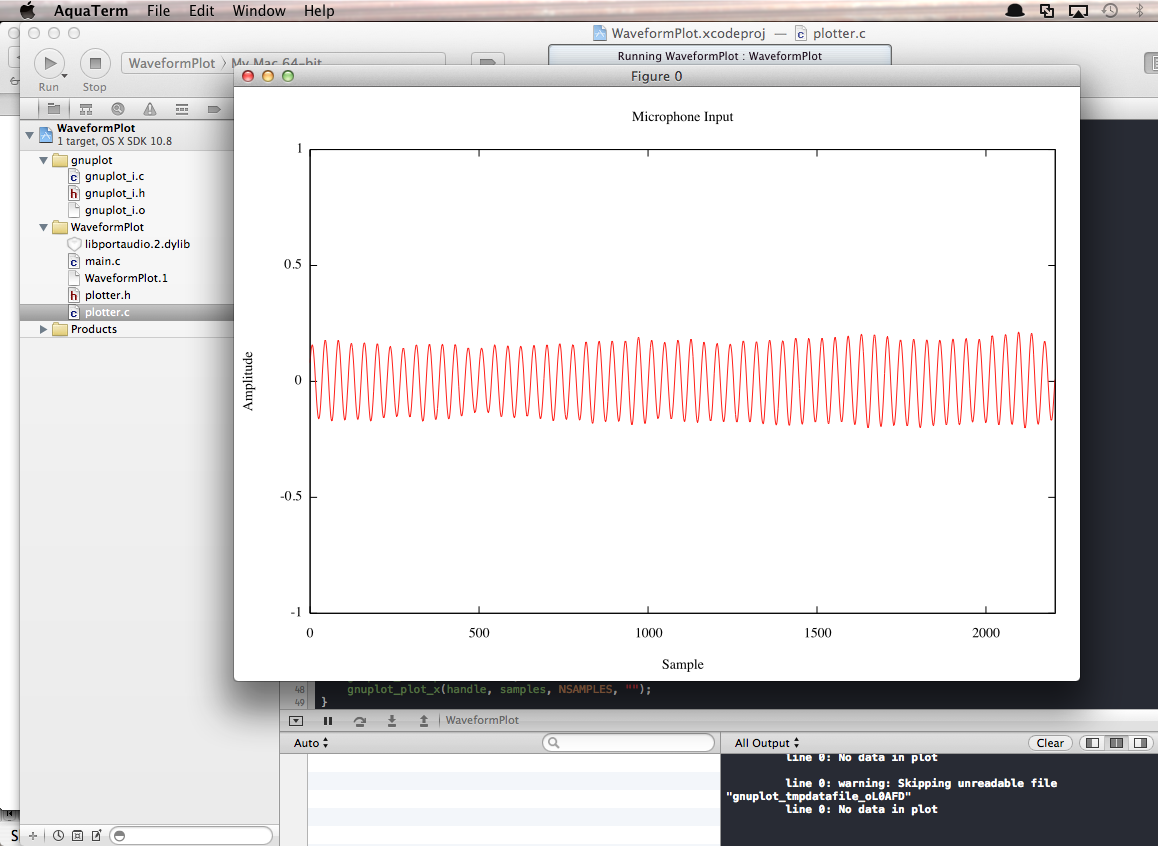Open the Symbol navigator
Viewport: 1158px width, 846px height.
87,108
